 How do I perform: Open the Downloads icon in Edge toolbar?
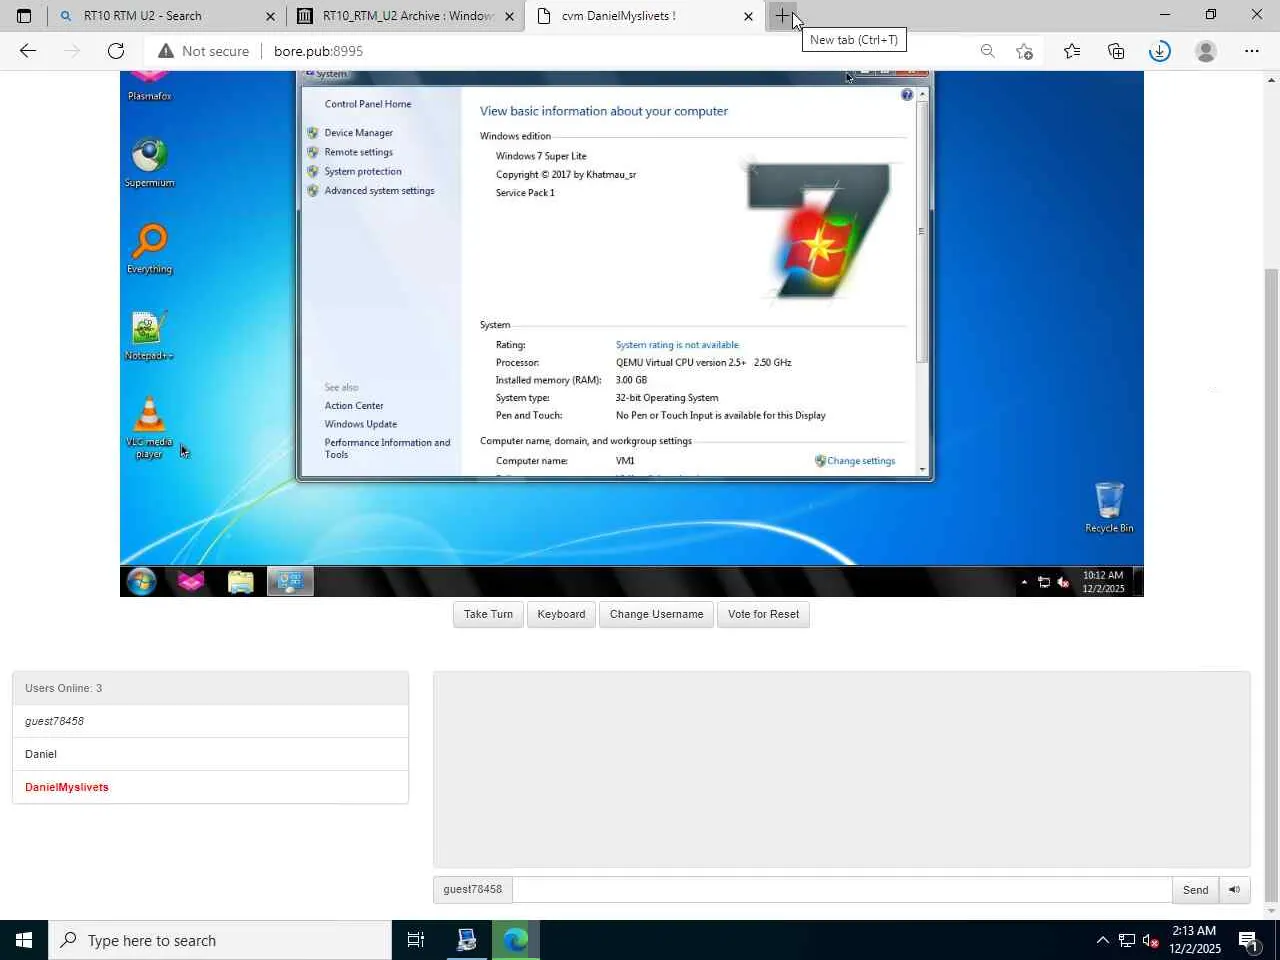pos(1160,51)
